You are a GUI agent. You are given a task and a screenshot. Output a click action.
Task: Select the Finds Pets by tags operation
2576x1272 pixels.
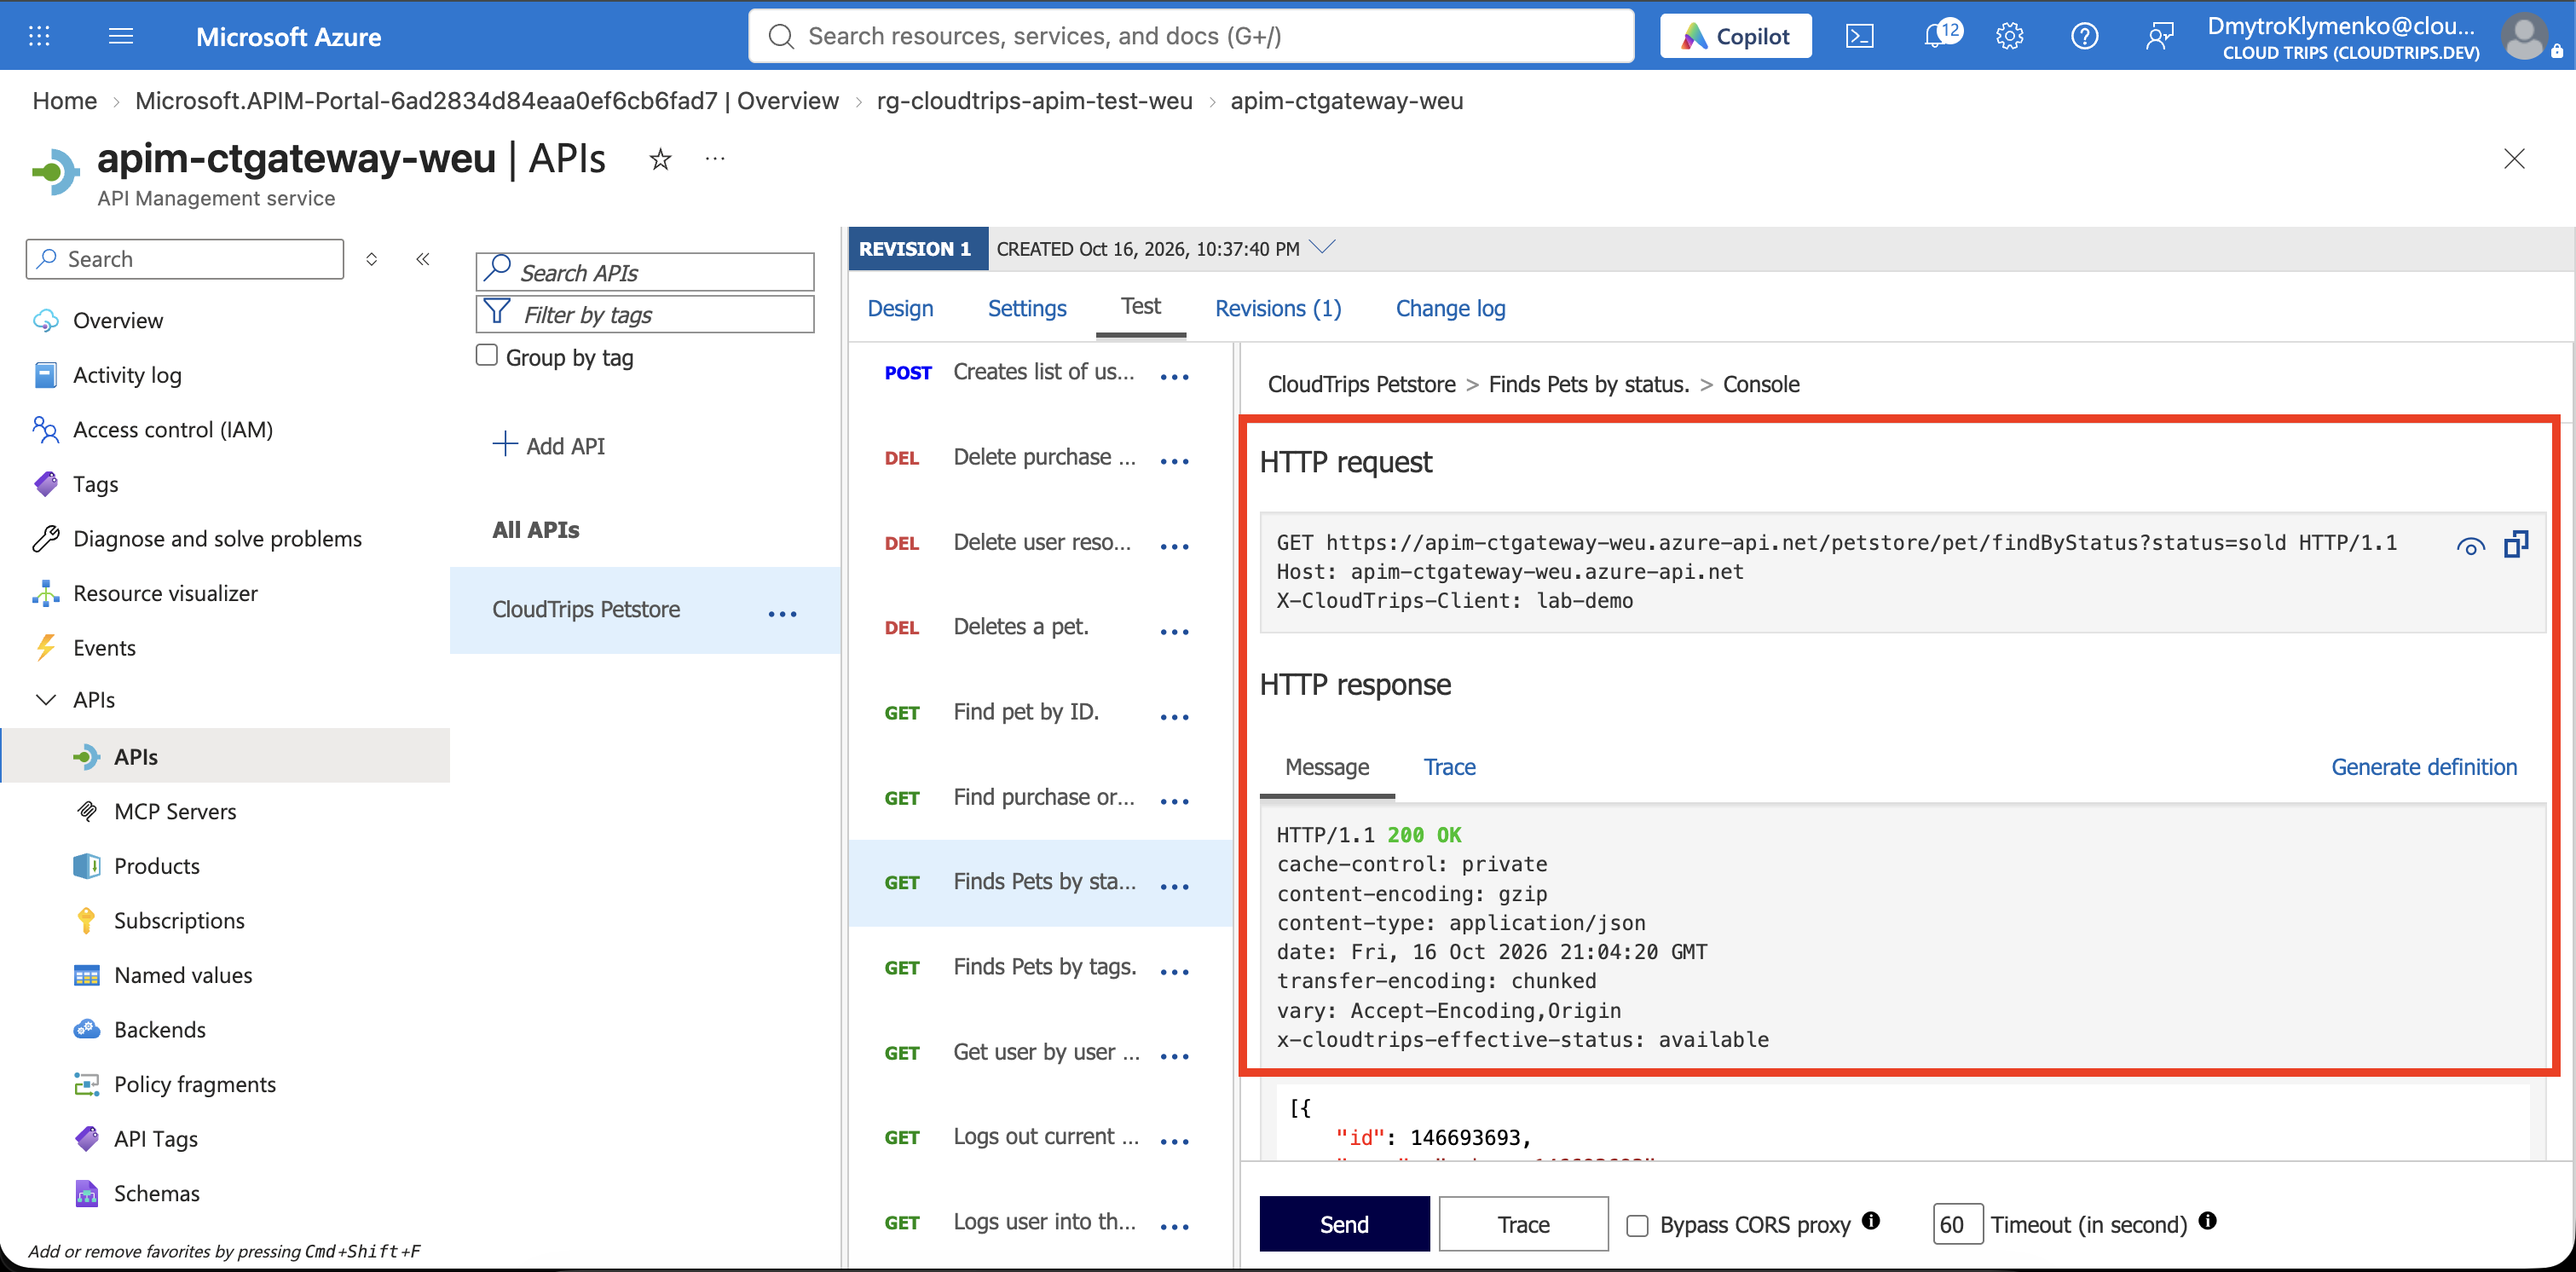(1044, 967)
